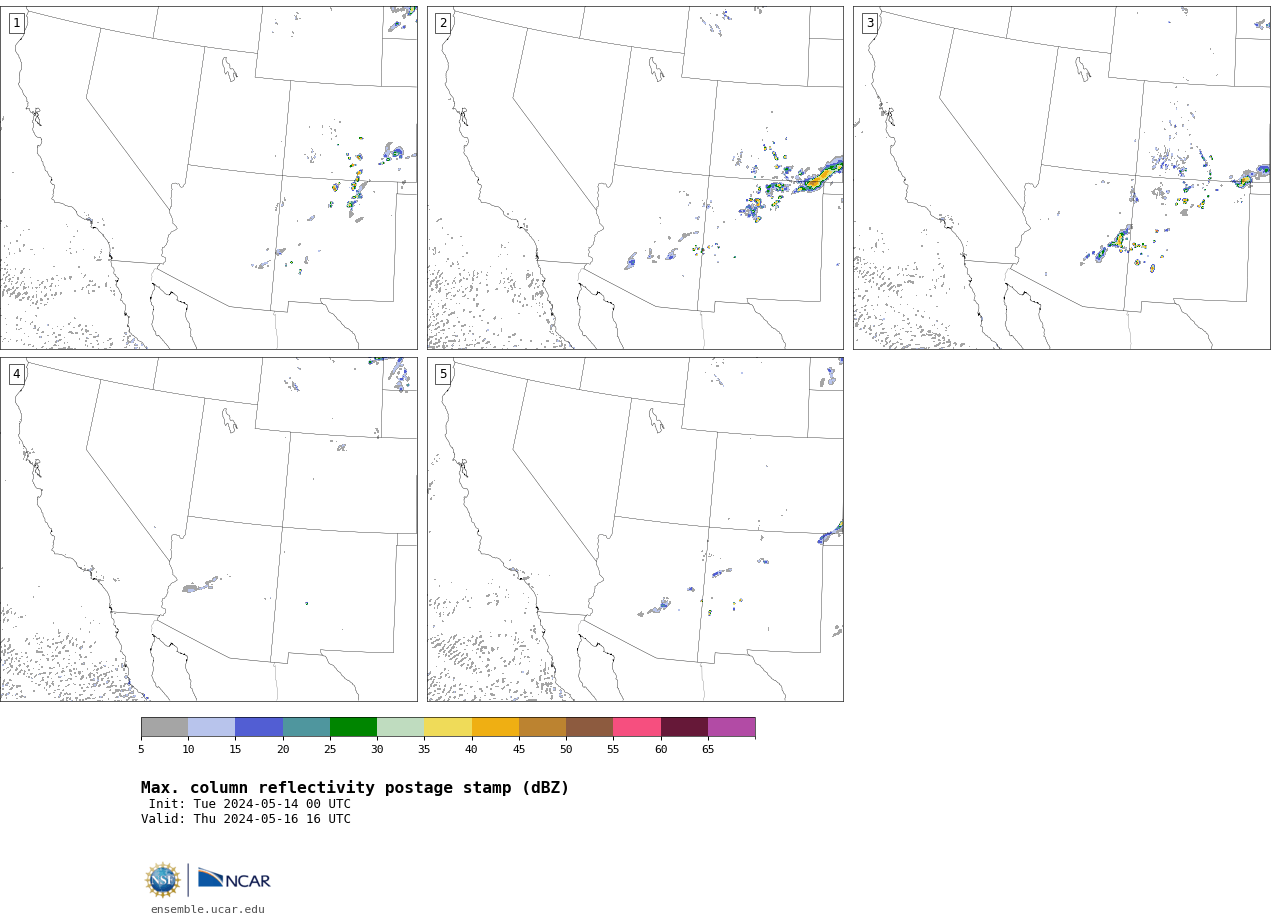
Task: Open ensemble member 2 reflectivity map
Action: coord(635,178)
